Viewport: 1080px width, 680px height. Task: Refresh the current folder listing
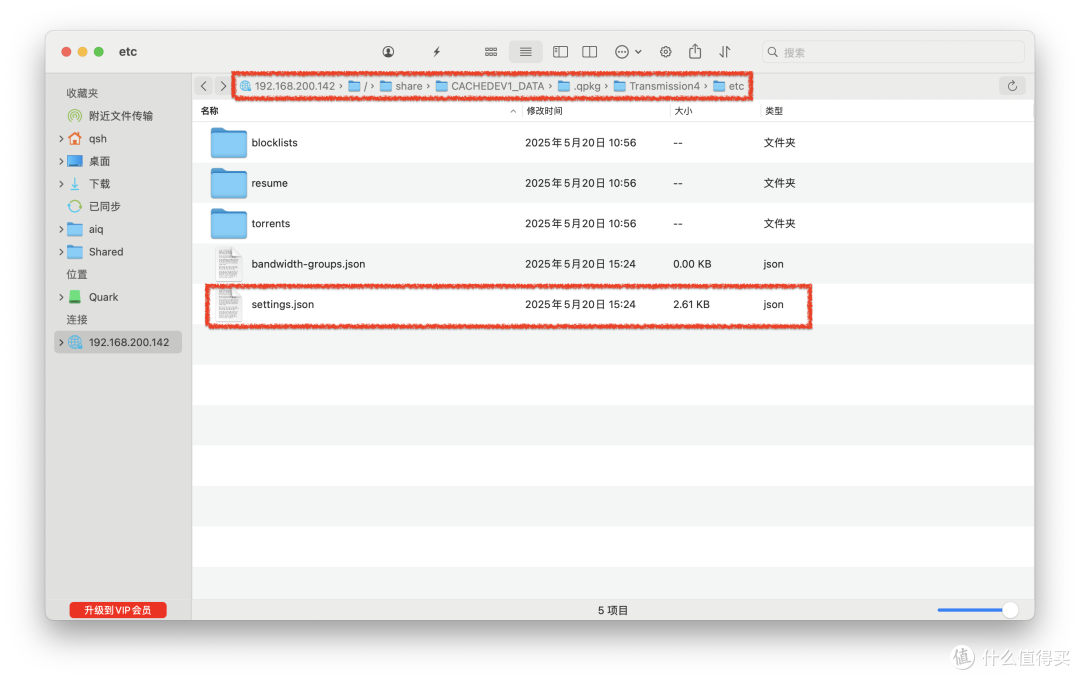click(1012, 86)
